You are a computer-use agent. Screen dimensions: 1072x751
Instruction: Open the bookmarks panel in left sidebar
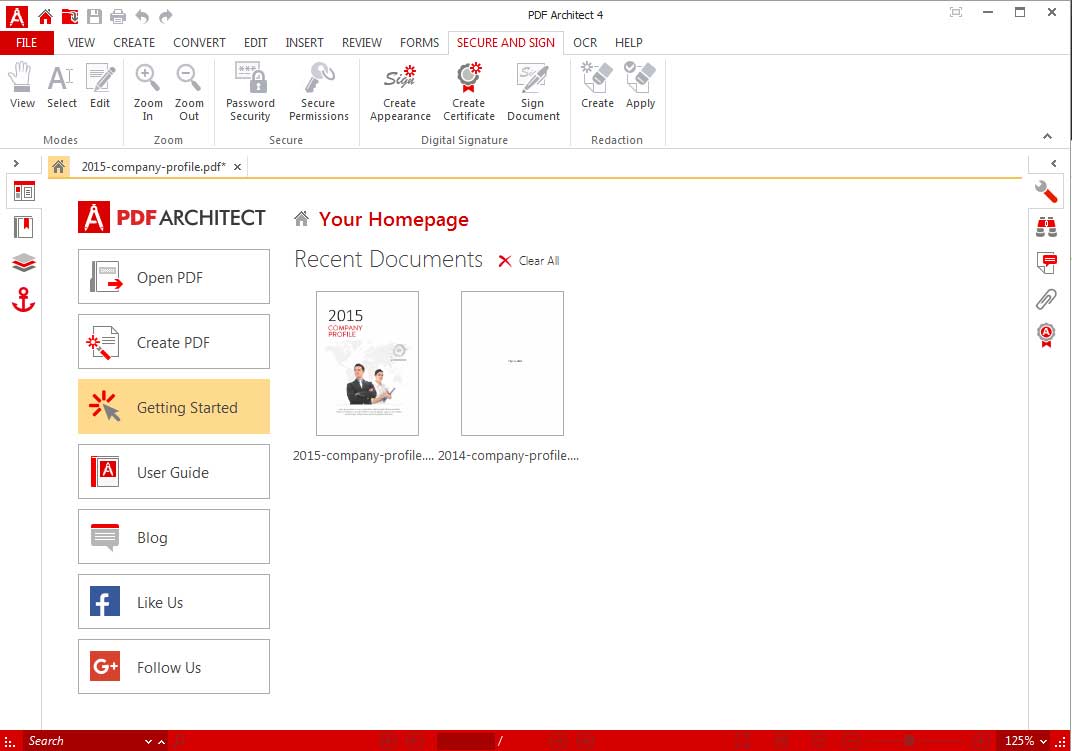pos(24,227)
